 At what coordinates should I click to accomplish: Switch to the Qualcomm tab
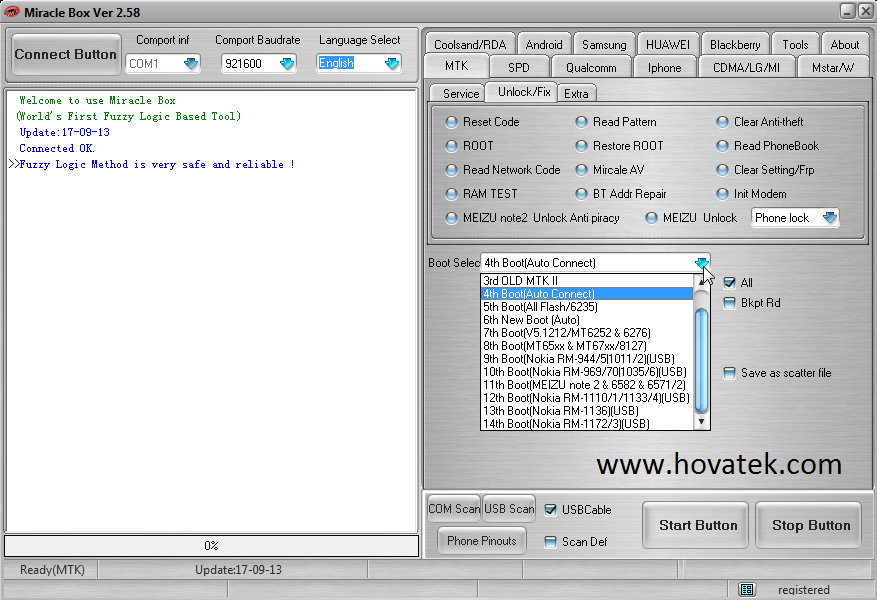(591, 68)
